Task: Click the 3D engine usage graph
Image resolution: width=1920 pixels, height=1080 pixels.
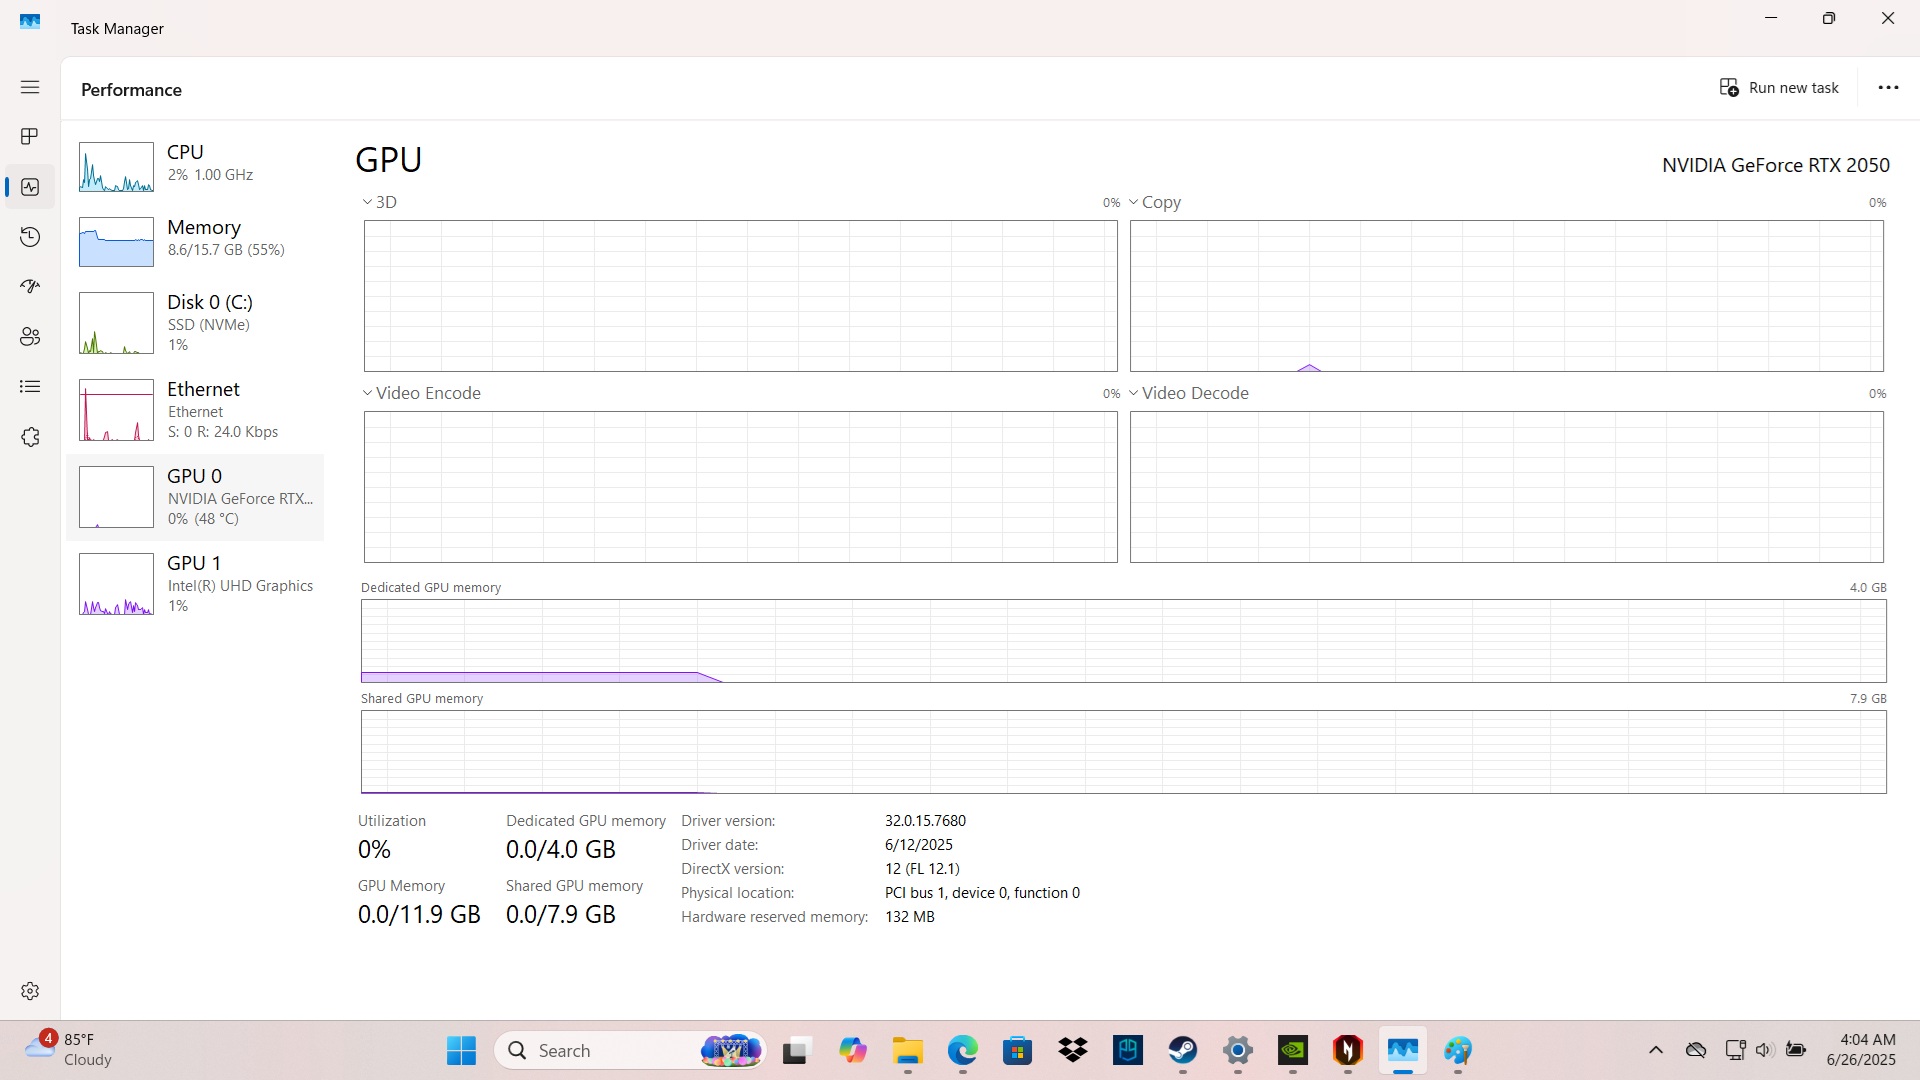Action: tap(740, 296)
